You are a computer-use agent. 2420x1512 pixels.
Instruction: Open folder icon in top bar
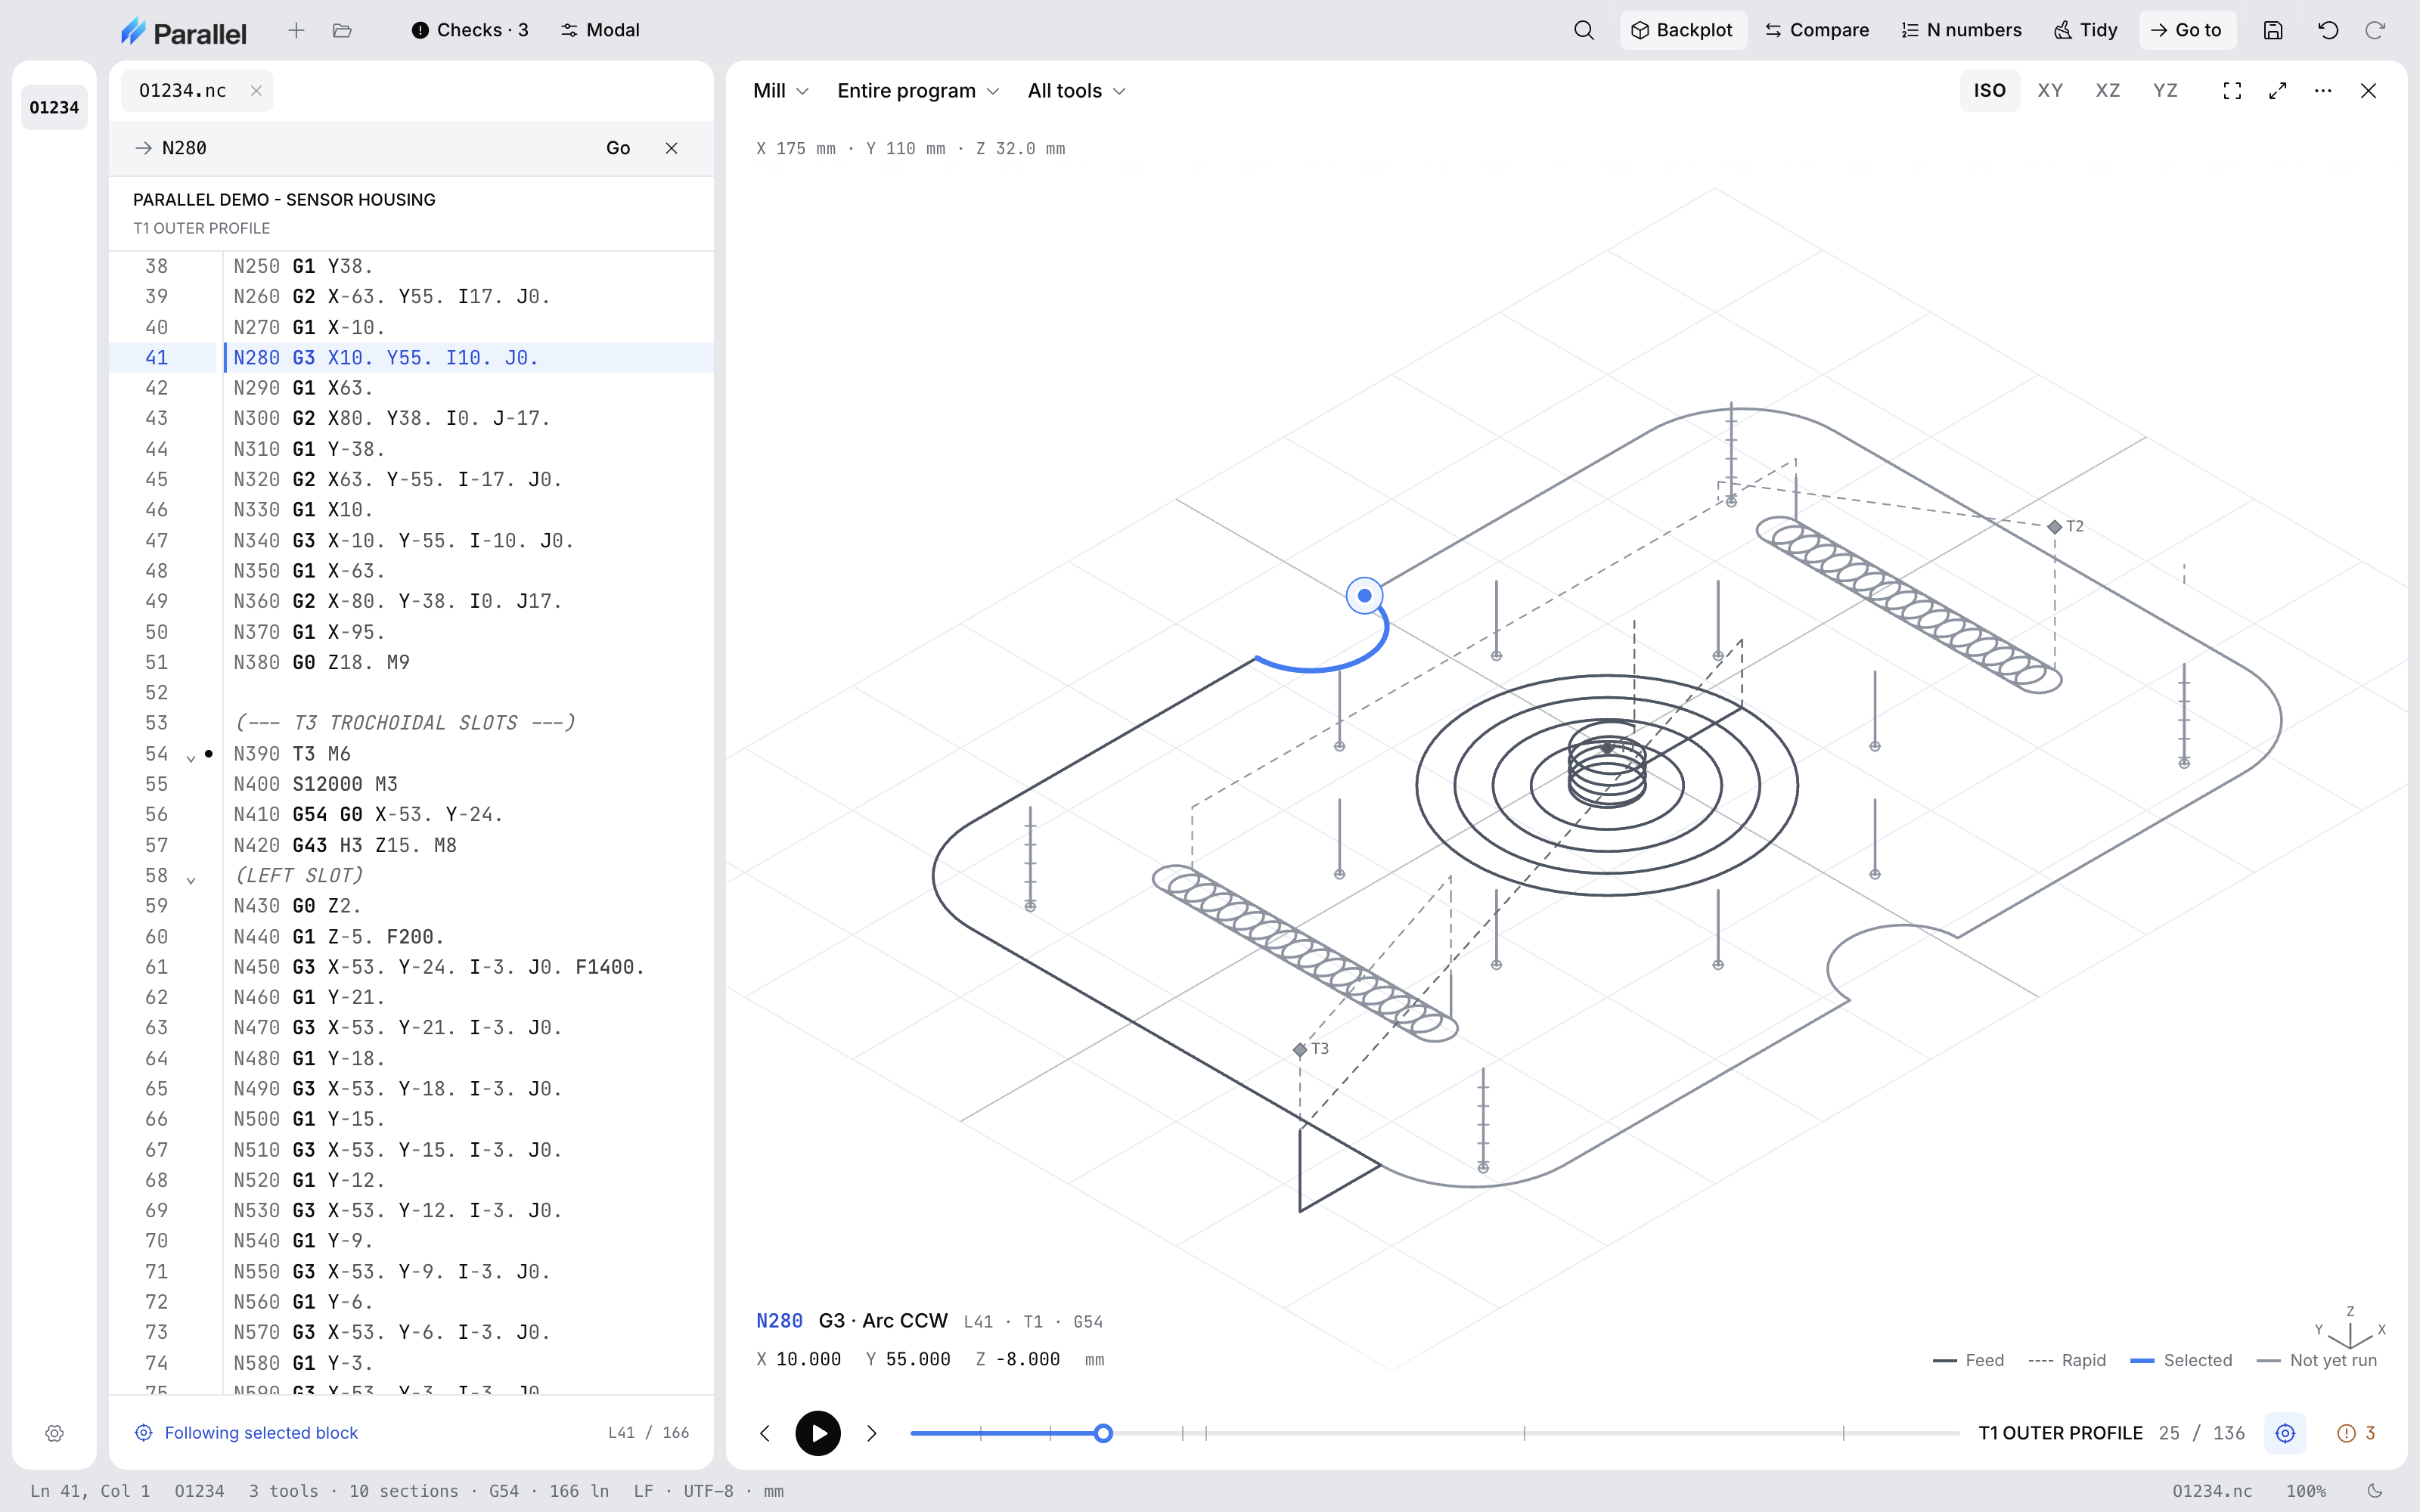[x=342, y=30]
